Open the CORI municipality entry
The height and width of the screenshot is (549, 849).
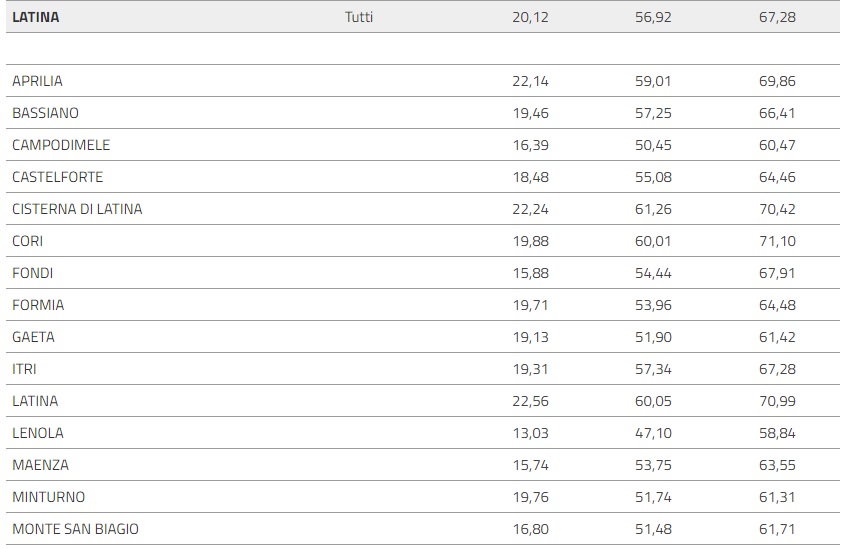(27, 241)
